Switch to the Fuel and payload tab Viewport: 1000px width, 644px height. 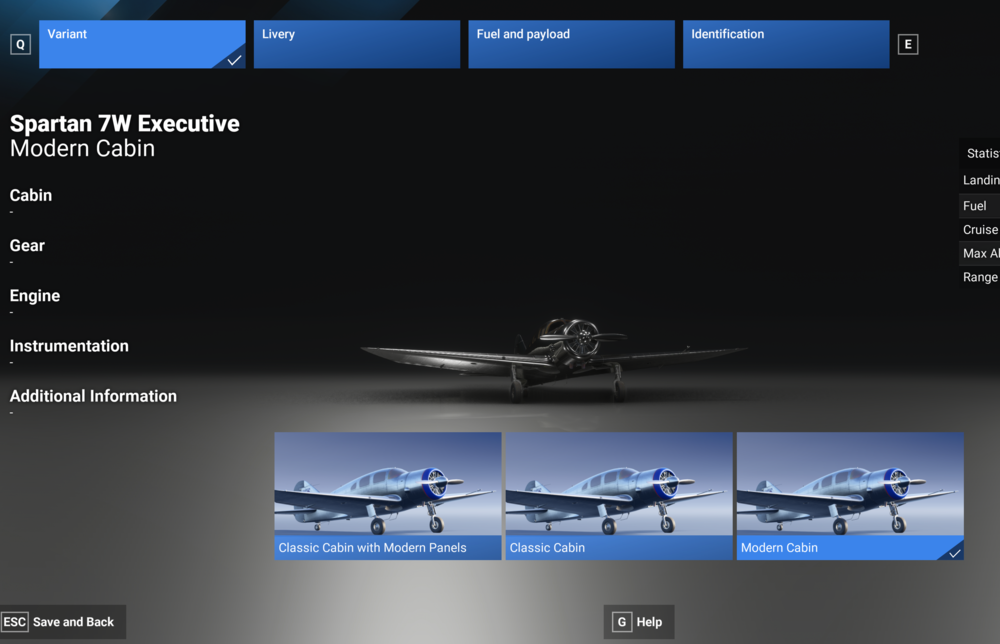coord(573,44)
